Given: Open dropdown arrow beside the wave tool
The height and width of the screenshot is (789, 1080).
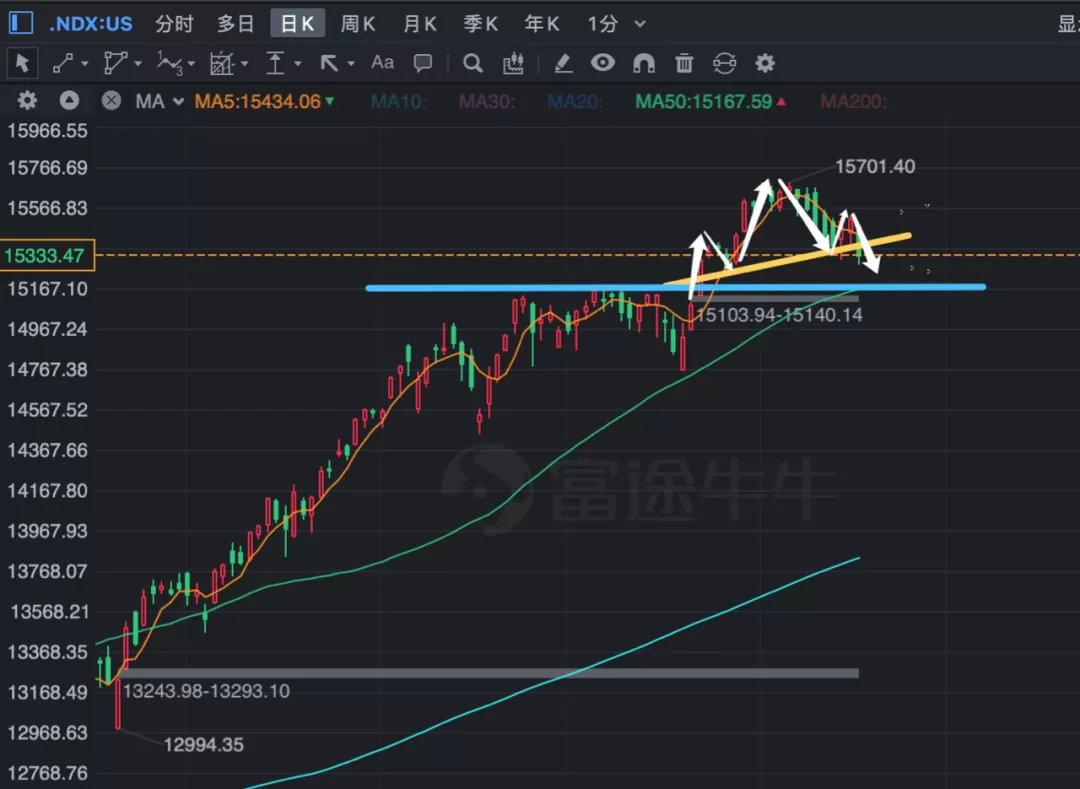Looking at the screenshot, I should click(x=191, y=64).
